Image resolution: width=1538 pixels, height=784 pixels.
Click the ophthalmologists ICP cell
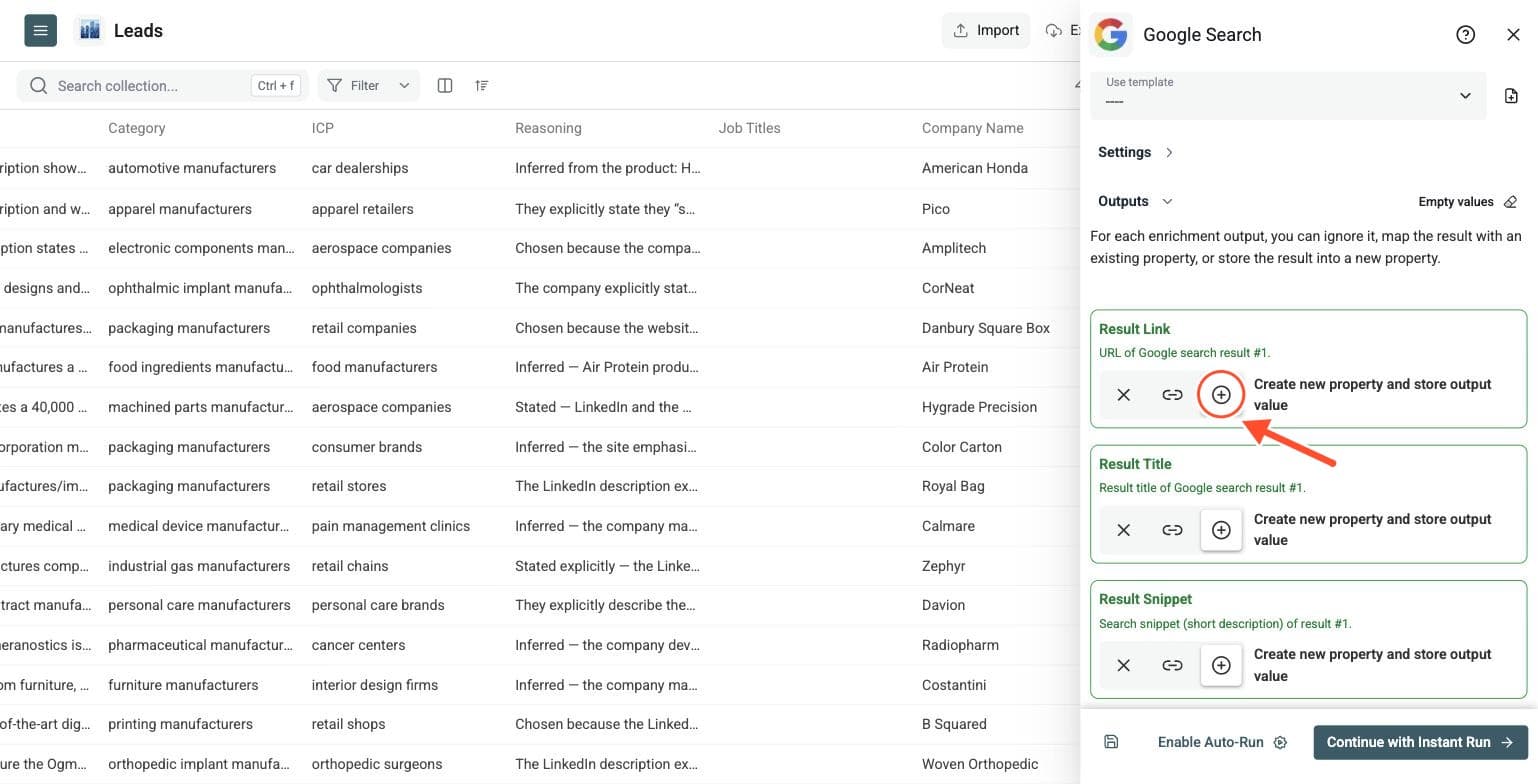click(x=367, y=288)
